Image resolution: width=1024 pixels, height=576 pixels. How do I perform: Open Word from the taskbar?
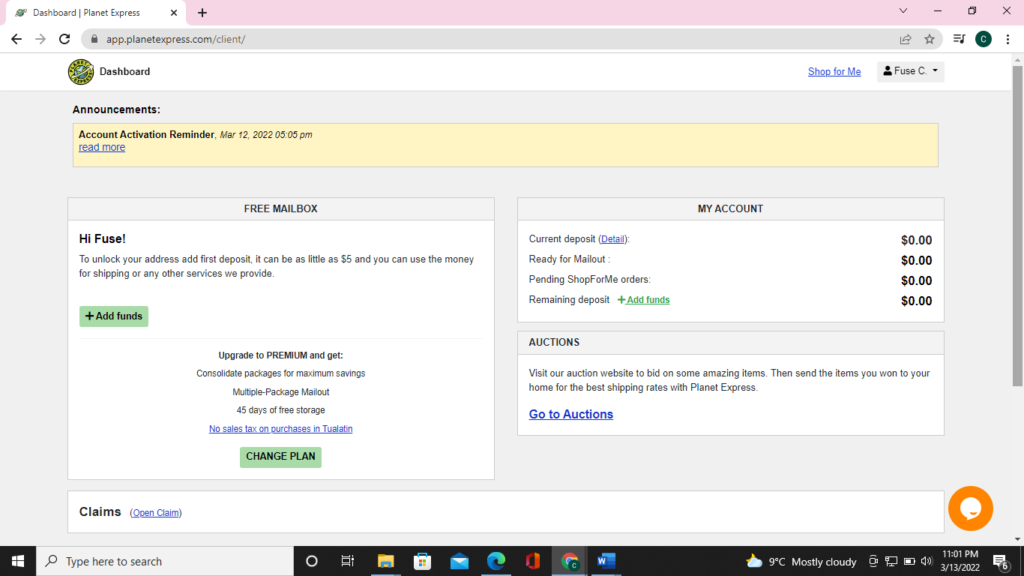pos(606,561)
